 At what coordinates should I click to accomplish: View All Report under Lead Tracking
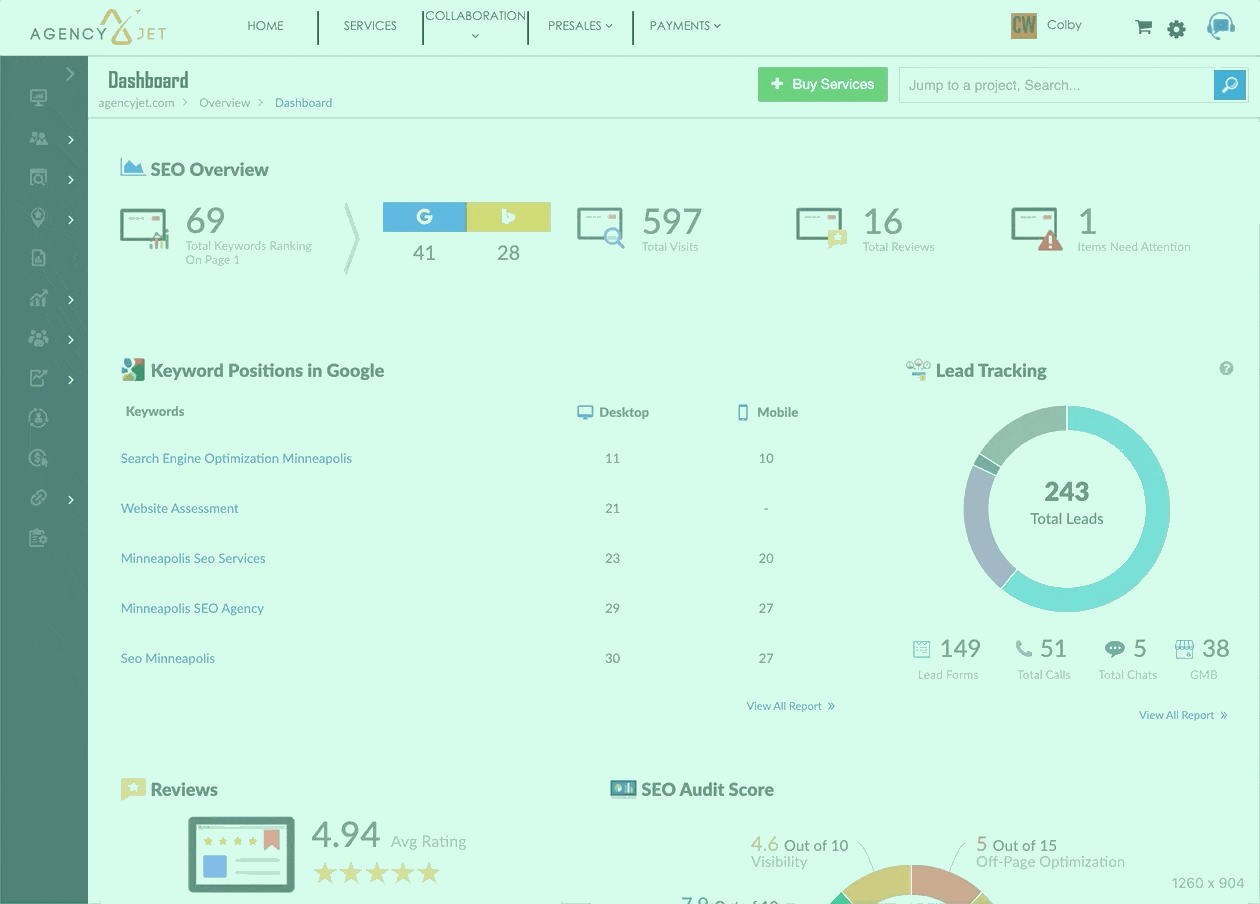coord(1183,715)
